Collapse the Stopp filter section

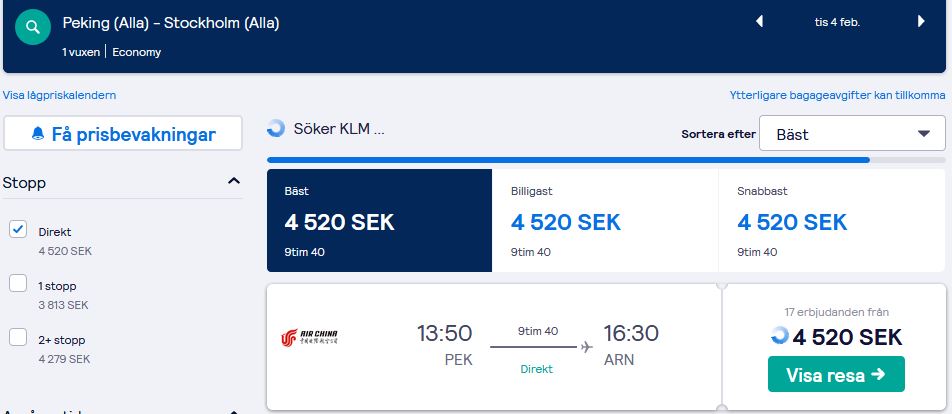coord(234,182)
